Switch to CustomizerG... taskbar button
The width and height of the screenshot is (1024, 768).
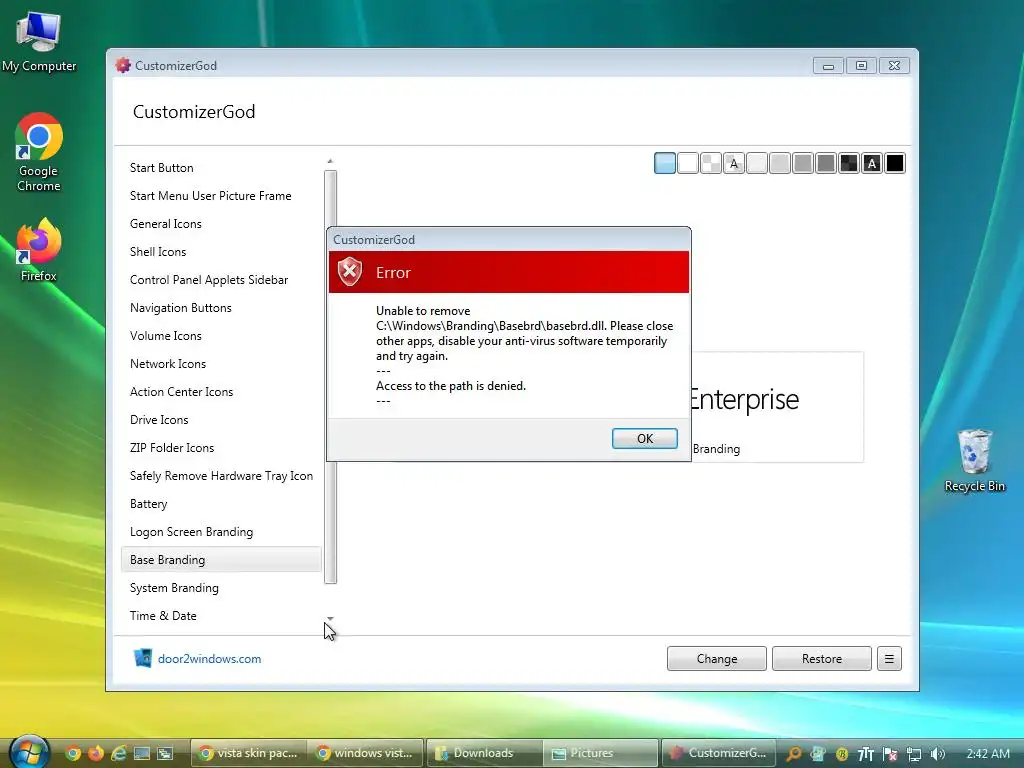pos(719,753)
